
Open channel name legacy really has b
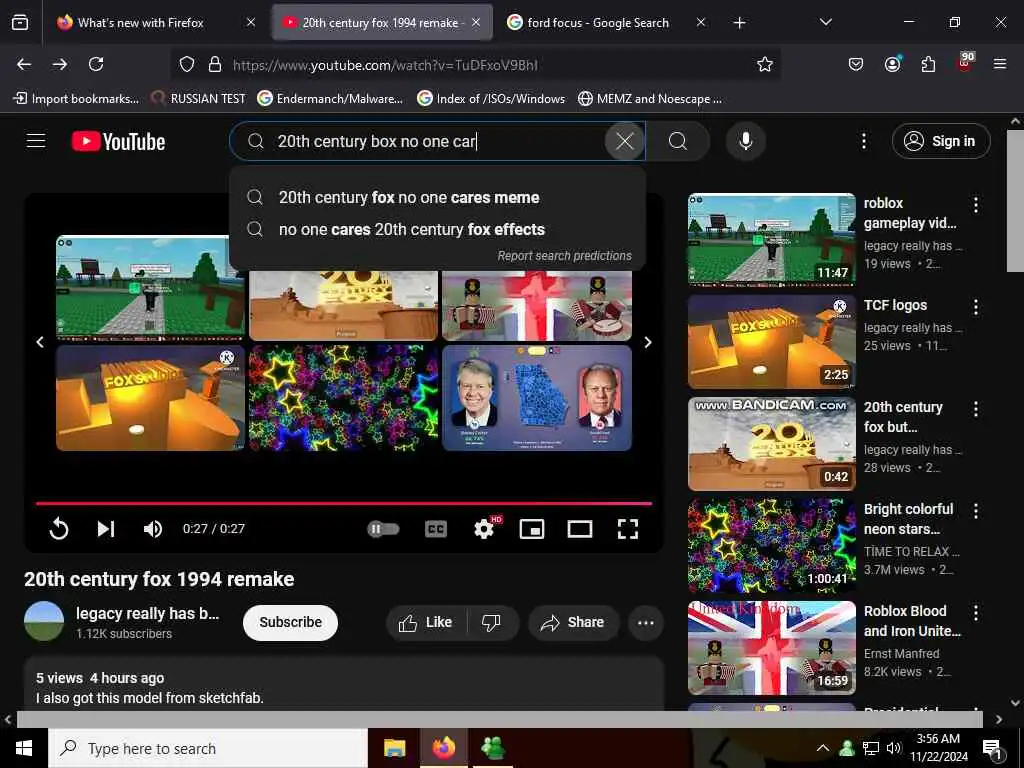[x=148, y=613]
